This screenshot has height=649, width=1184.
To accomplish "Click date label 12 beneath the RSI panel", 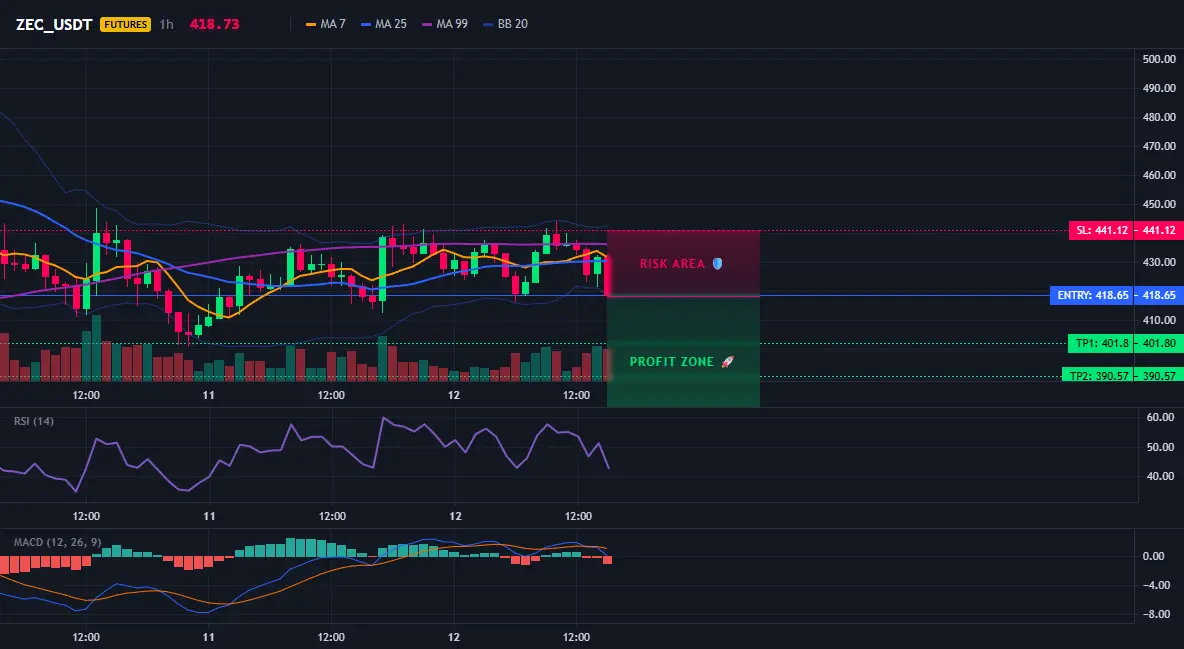I will tap(455, 516).
